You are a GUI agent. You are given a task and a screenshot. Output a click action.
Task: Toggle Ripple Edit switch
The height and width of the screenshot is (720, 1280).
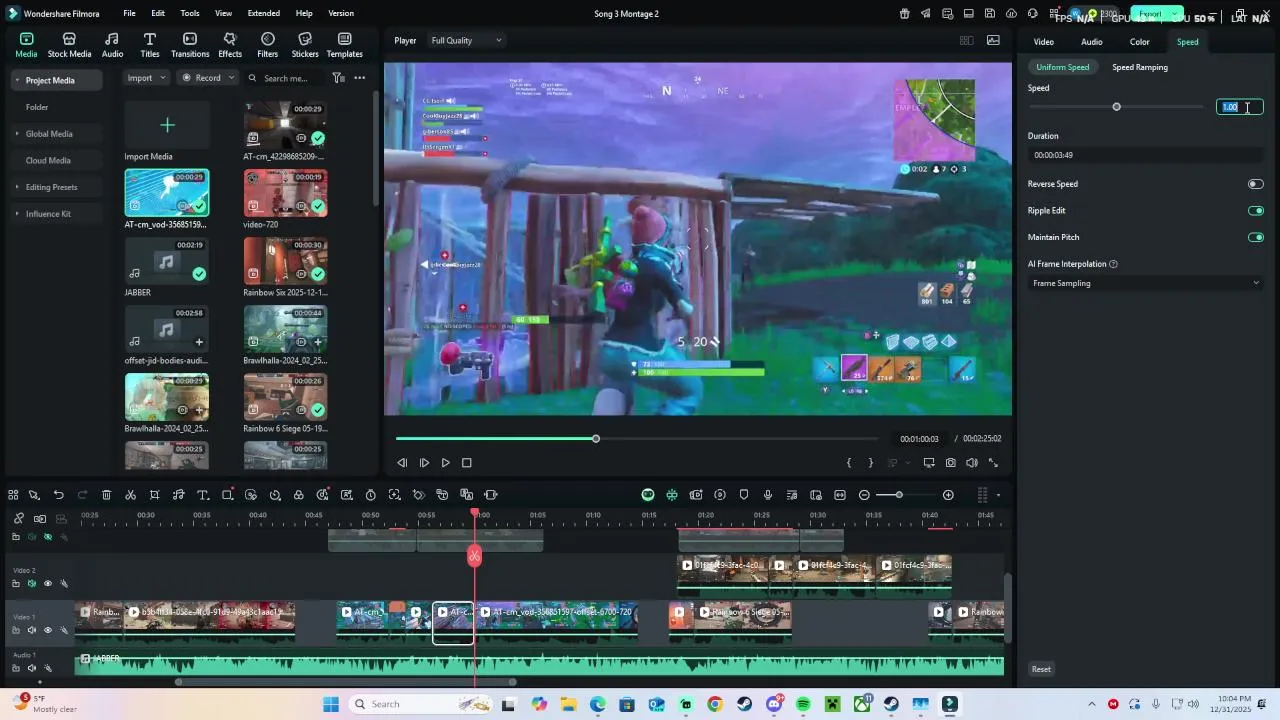pos(1255,211)
